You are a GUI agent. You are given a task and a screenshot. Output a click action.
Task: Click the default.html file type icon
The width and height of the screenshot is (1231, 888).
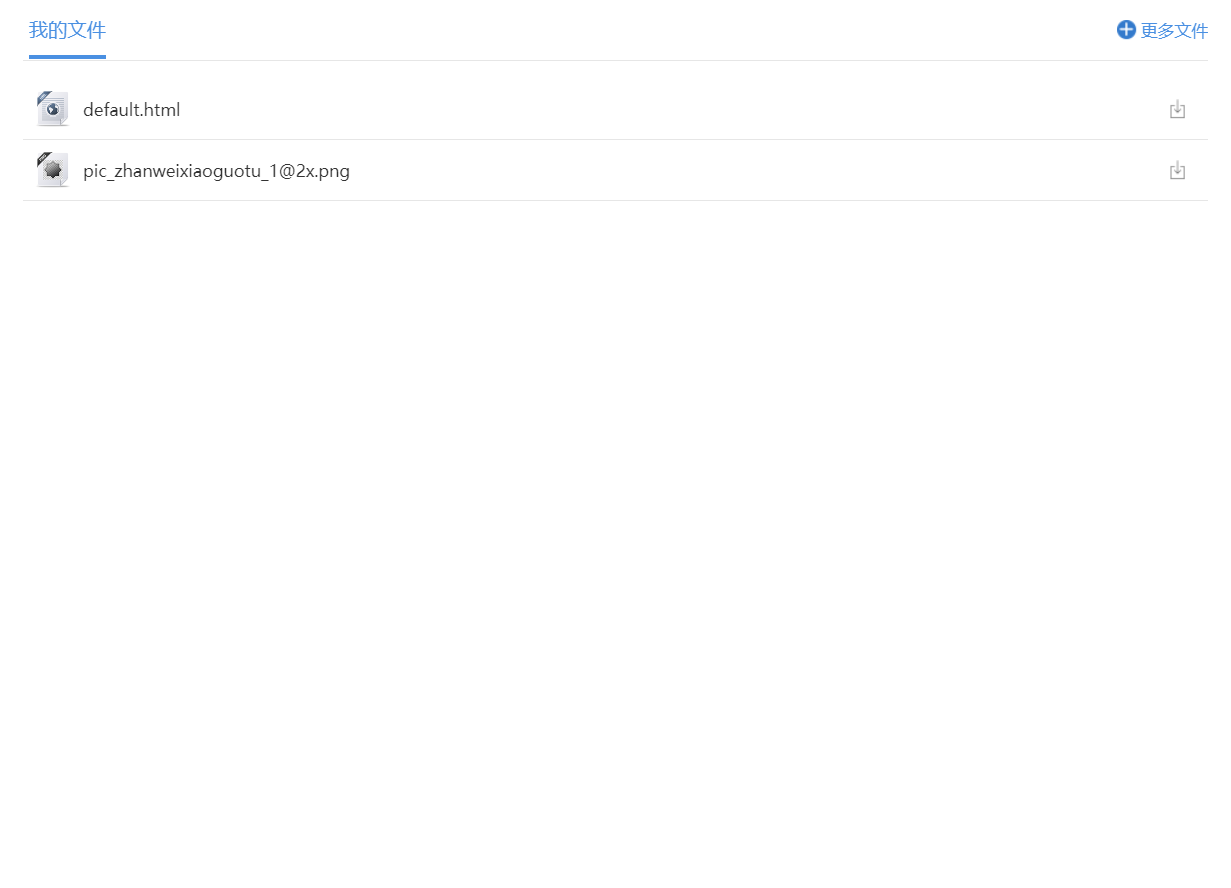click(52, 109)
